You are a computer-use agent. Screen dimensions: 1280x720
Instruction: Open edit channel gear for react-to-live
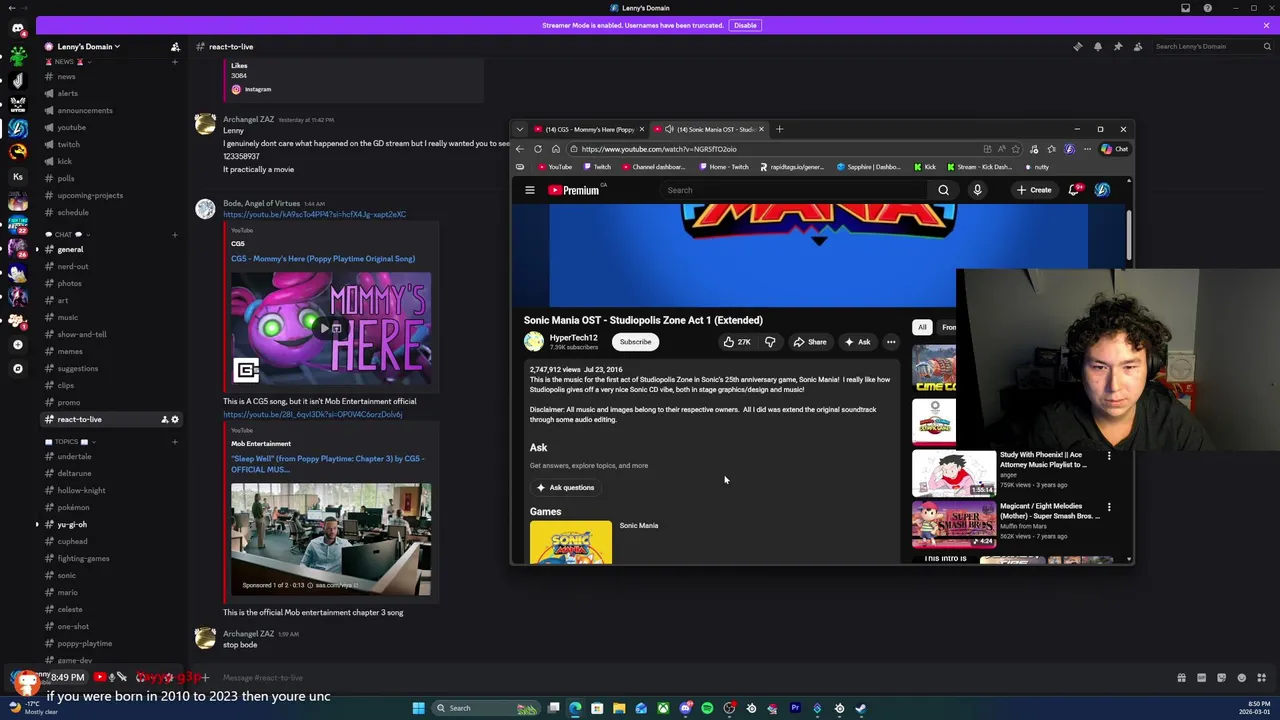(x=175, y=419)
